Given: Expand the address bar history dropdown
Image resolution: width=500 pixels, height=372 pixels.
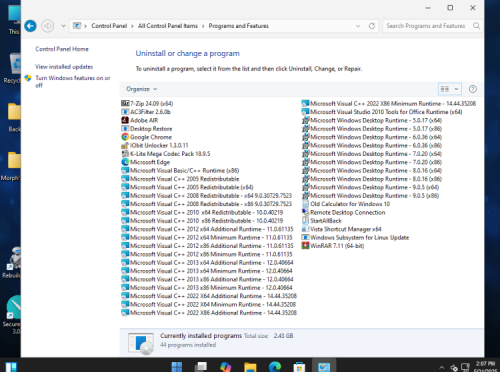Looking at the screenshot, I should pyautogui.click(x=358, y=26).
